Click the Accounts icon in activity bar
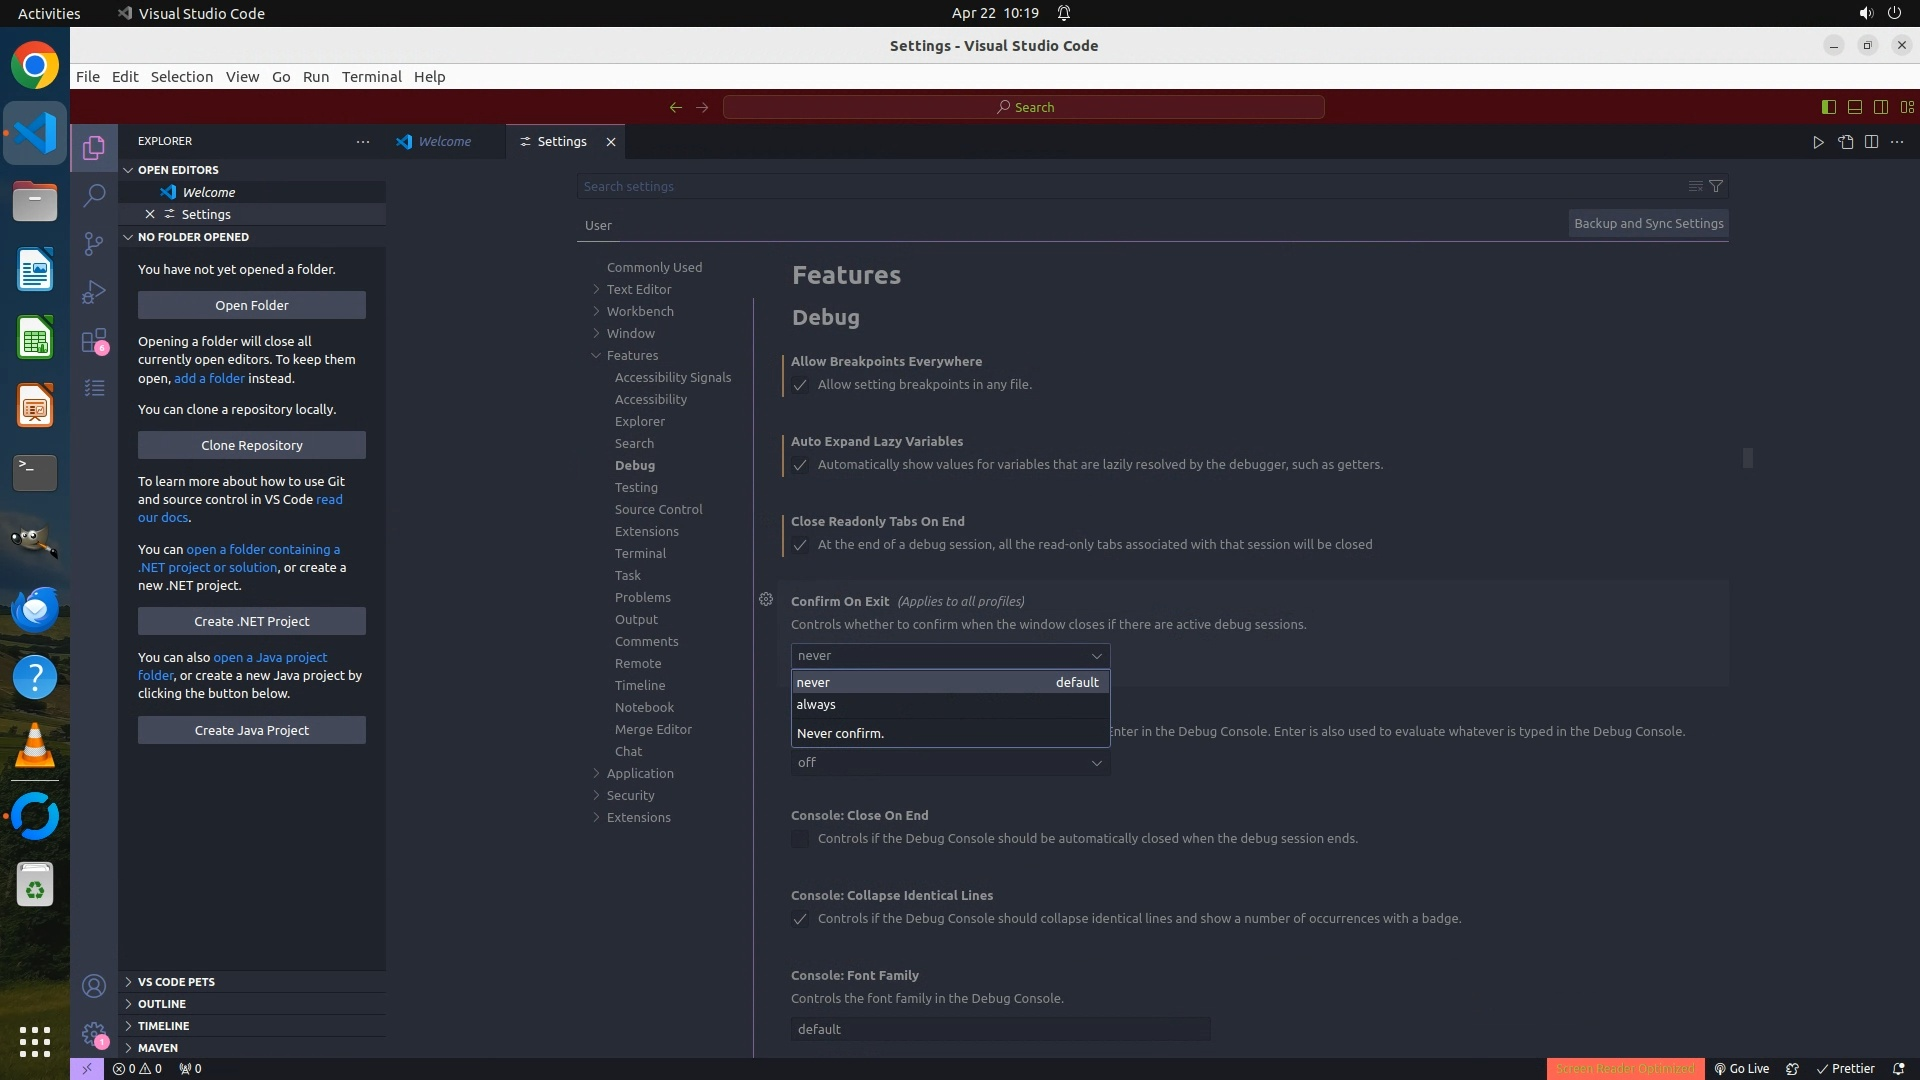Viewport: 1920px width, 1080px height. point(94,986)
